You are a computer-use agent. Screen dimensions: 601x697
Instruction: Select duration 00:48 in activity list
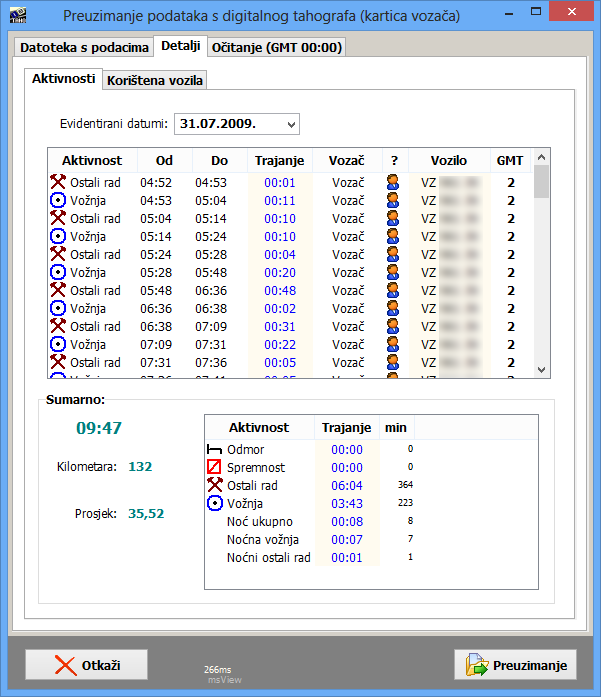pyautogui.click(x=280, y=290)
